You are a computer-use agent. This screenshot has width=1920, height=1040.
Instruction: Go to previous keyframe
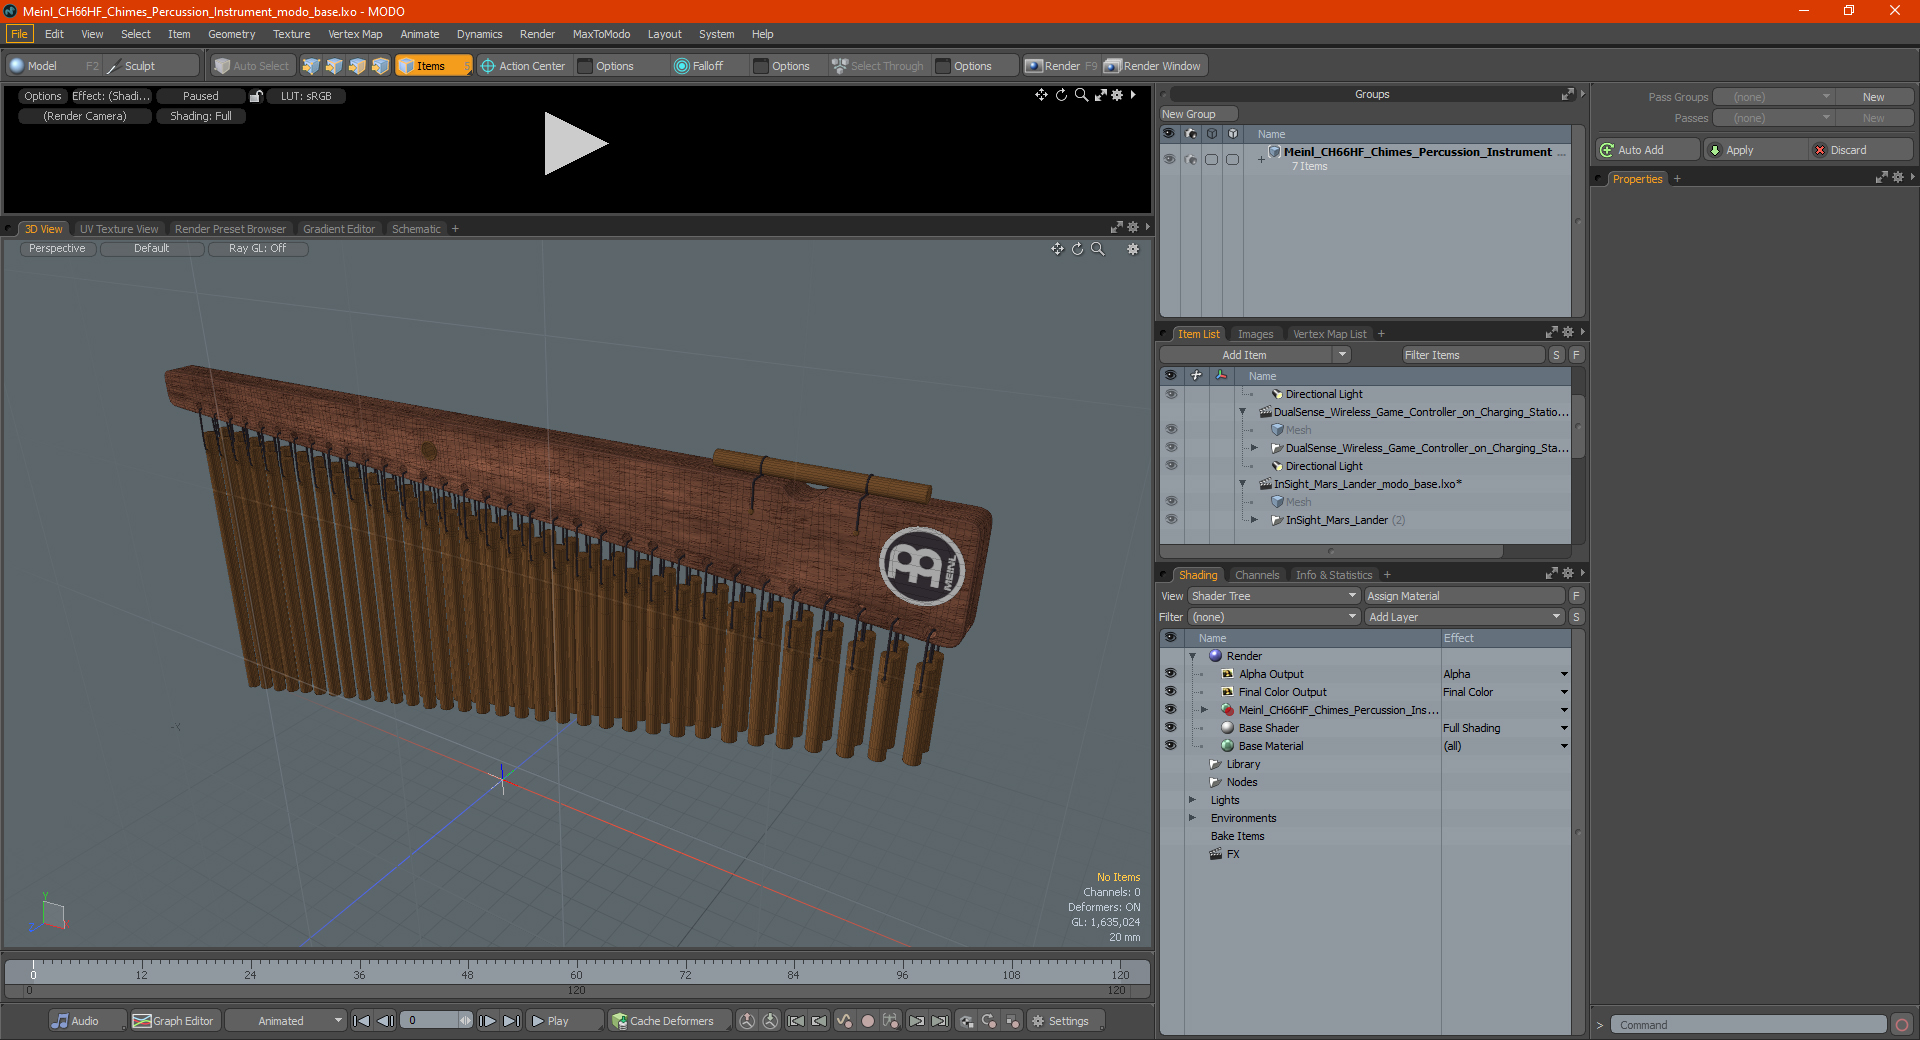[x=819, y=1021]
